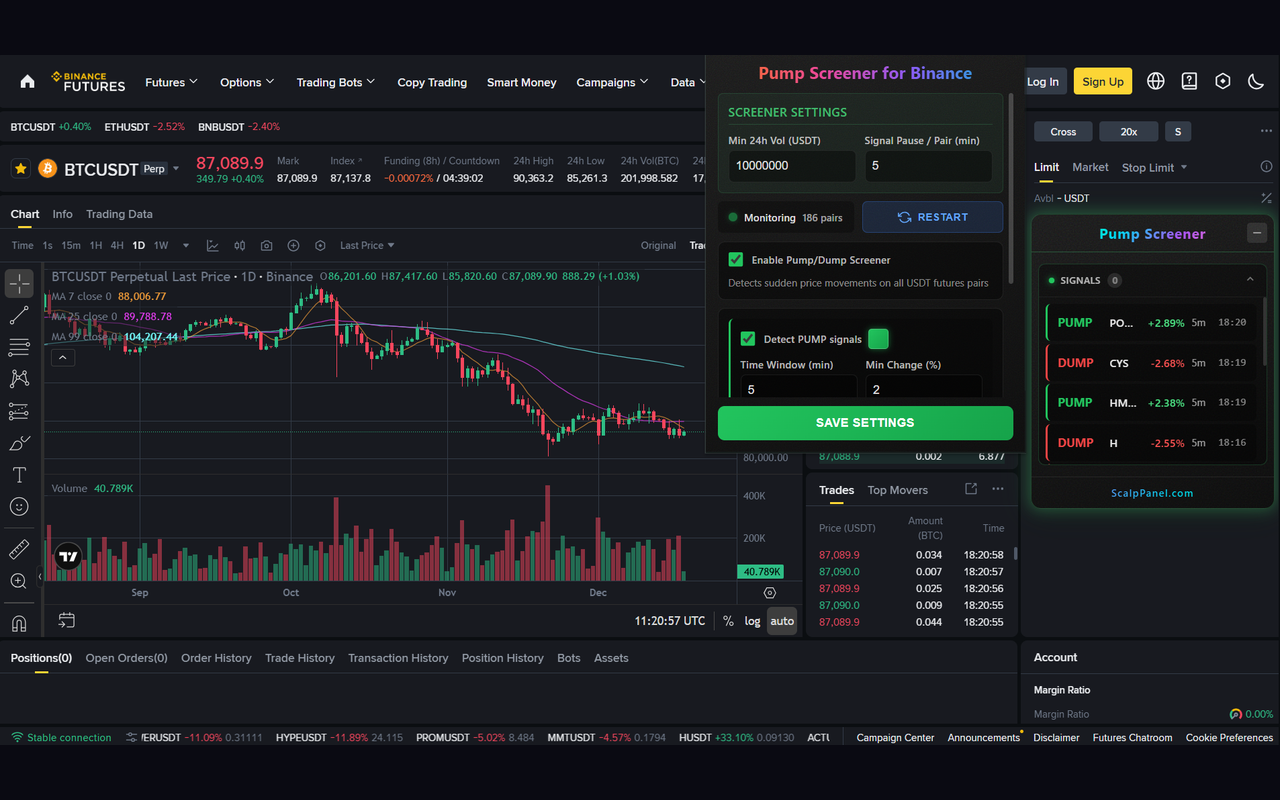Expand the Trading Bots dropdown
The width and height of the screenshot is (1280, 800).
(x=336, y=82)
